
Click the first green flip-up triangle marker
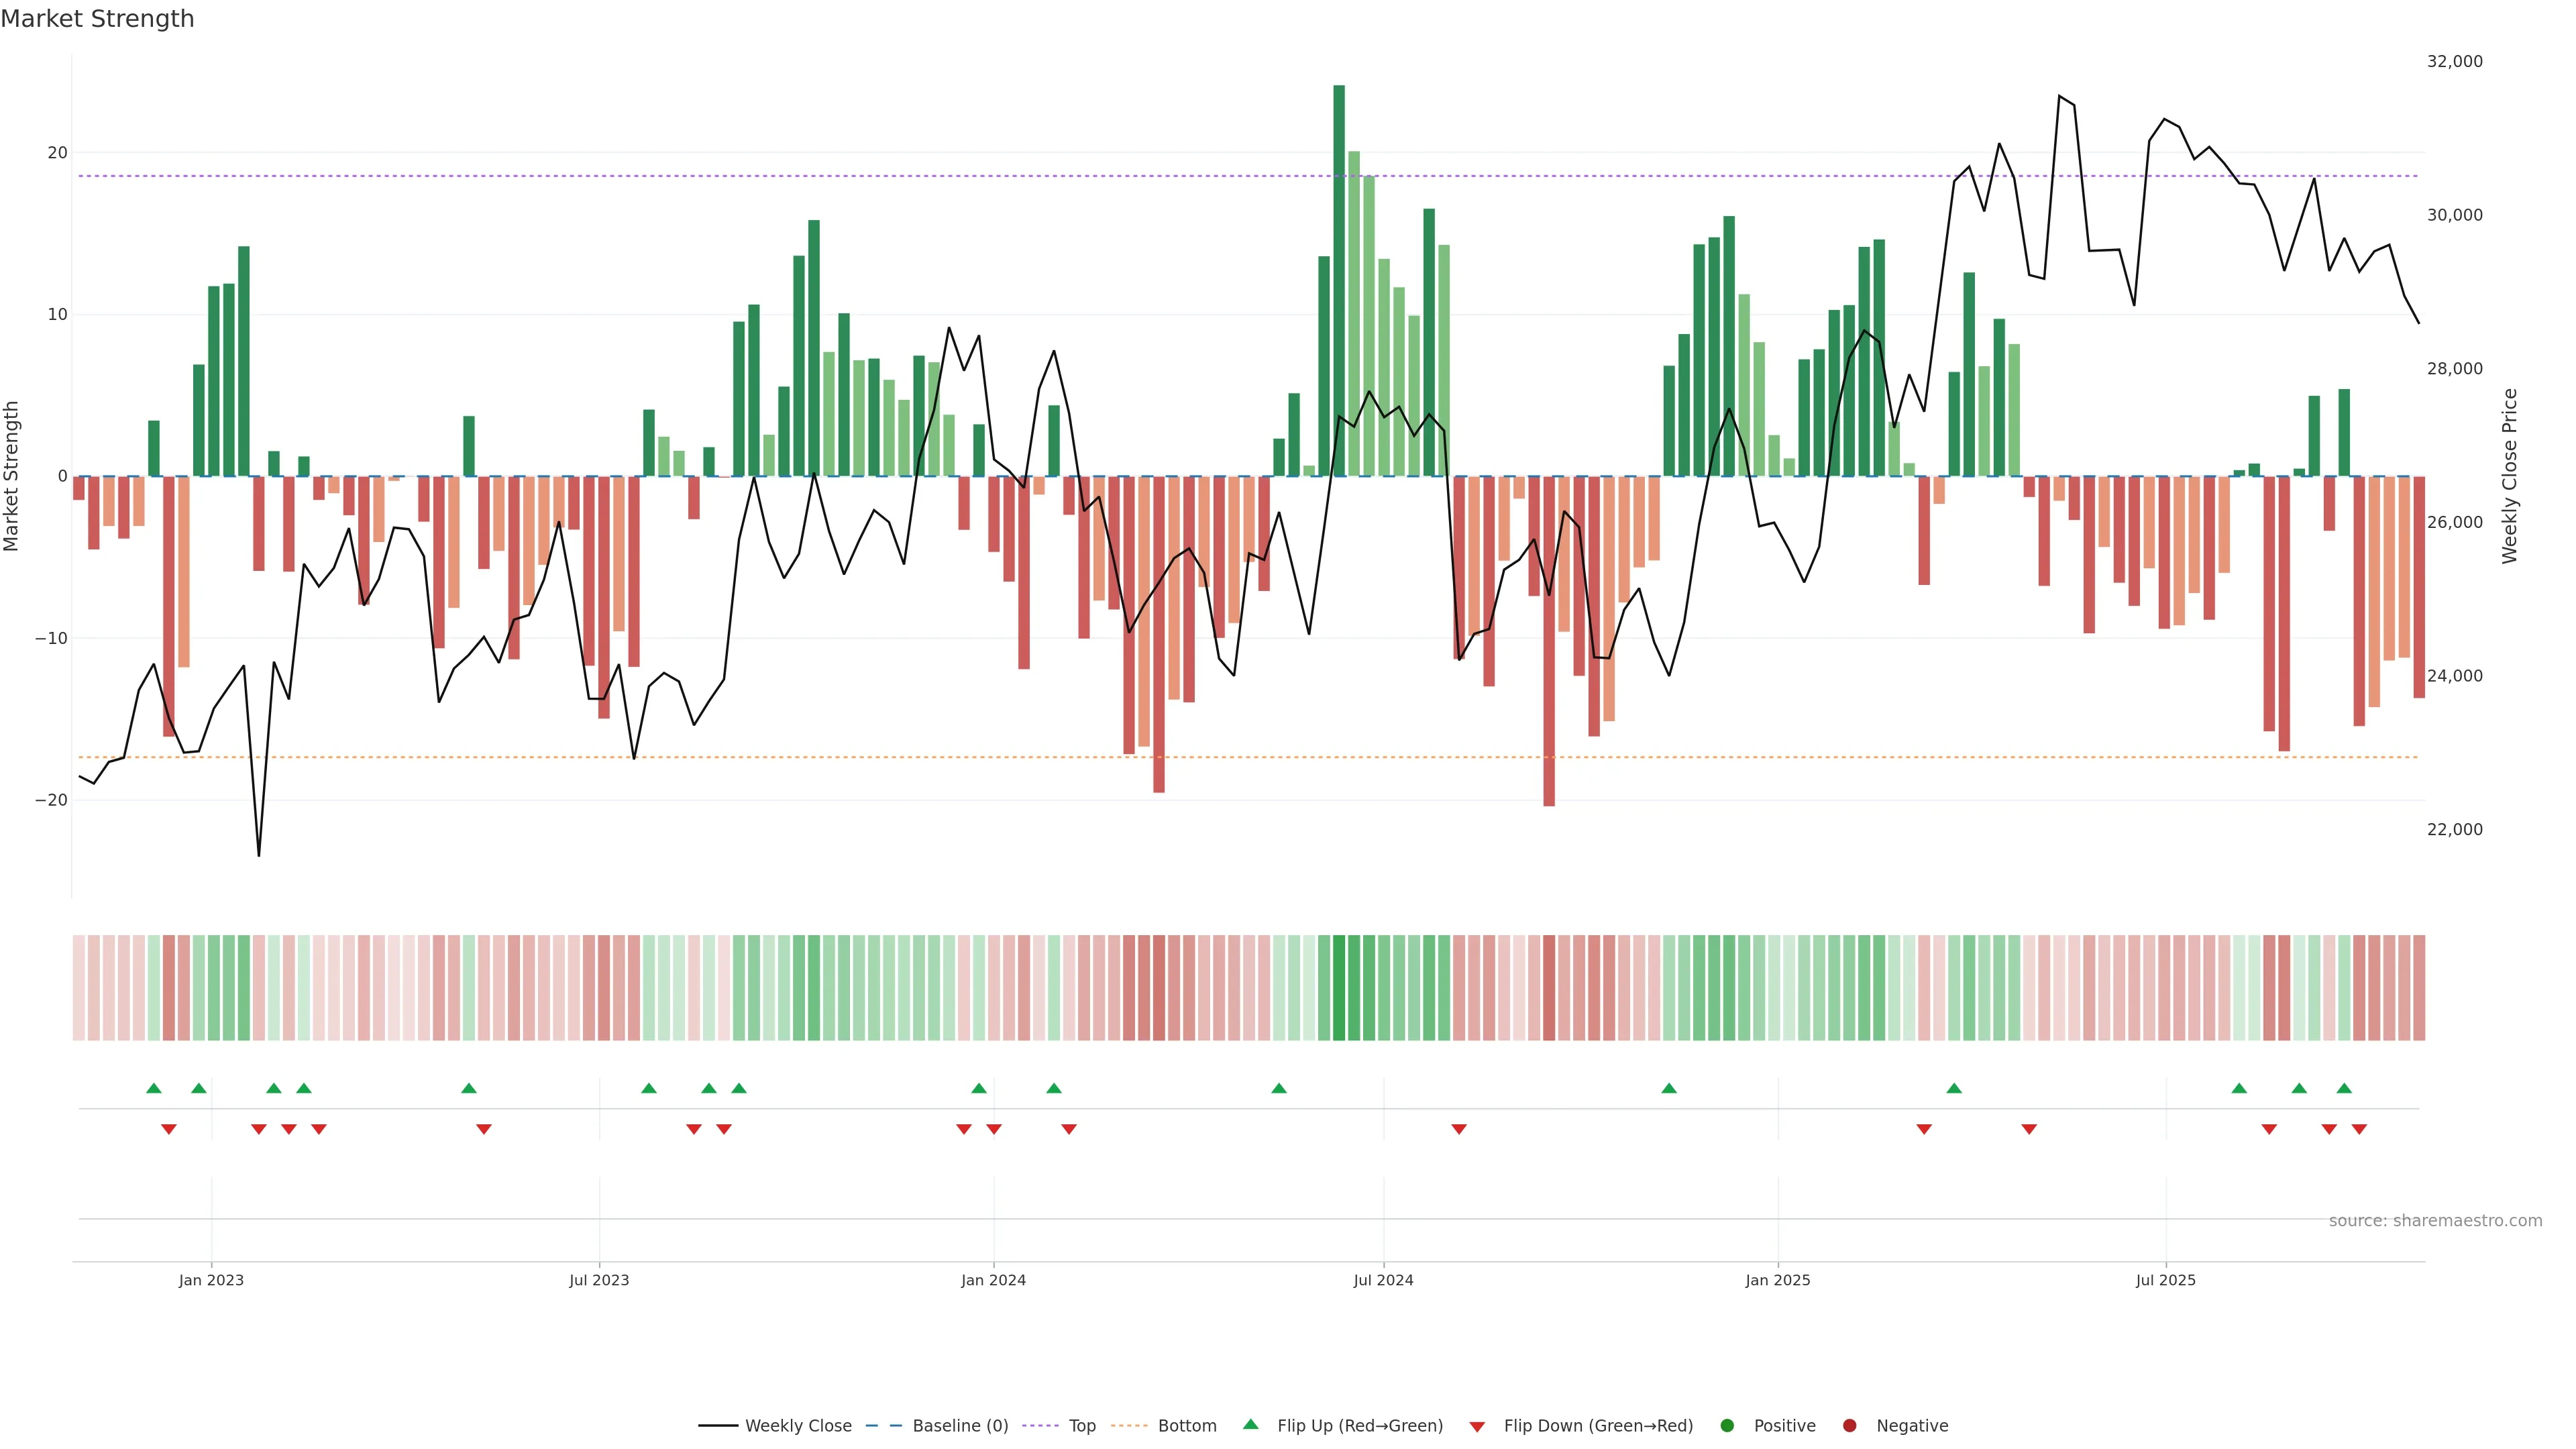[x=154, y=1088]
